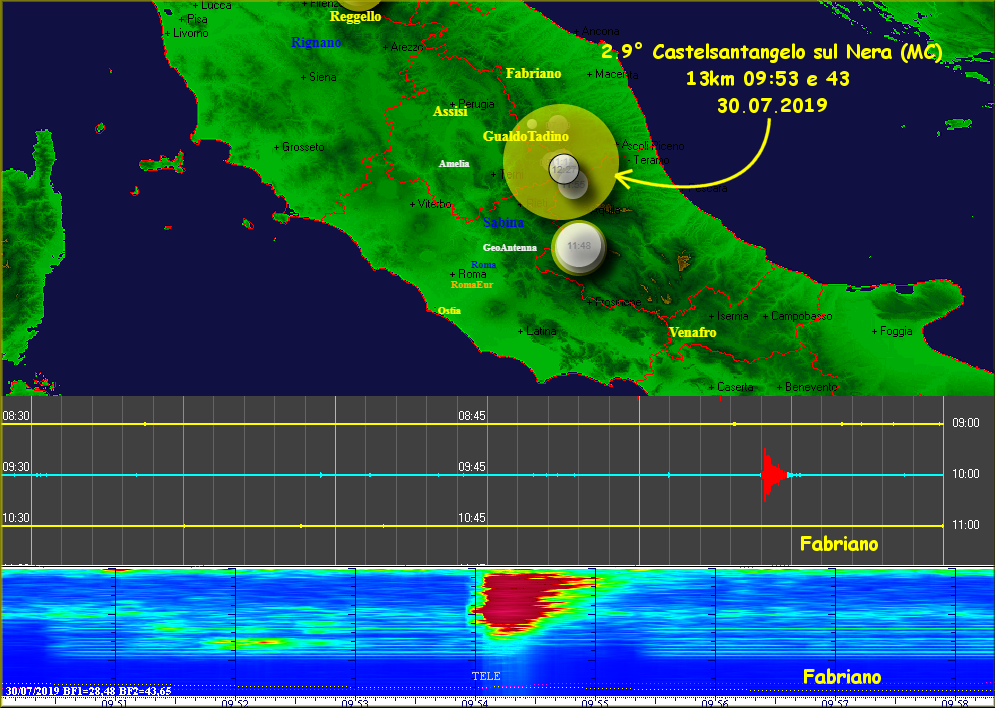Screen dimensions: 995x708
Task: Click the 30.07.2019 event date text
Action: click(x=772, y=105)
